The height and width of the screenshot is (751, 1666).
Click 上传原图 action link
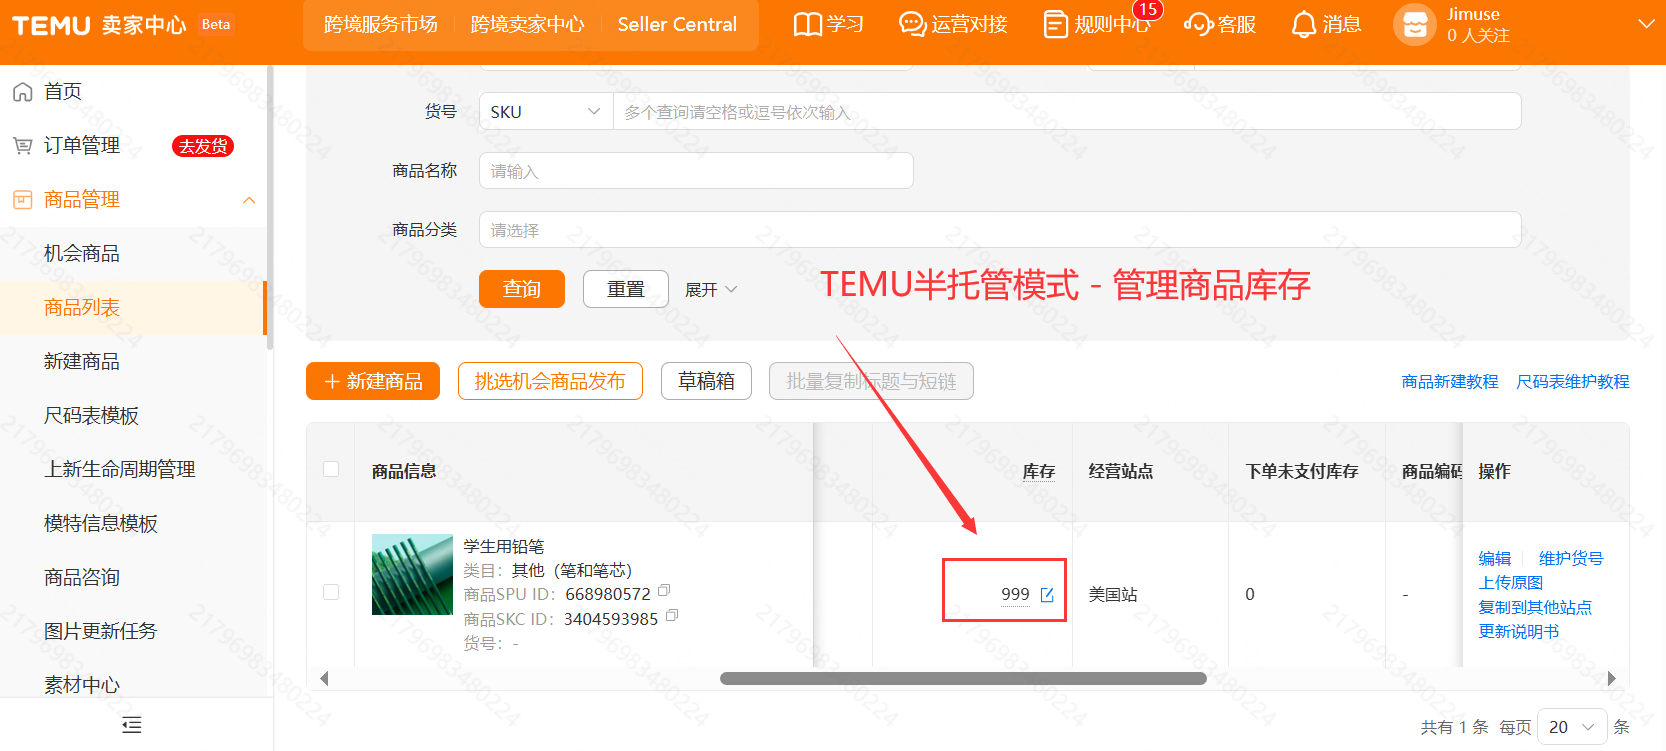1511,582
